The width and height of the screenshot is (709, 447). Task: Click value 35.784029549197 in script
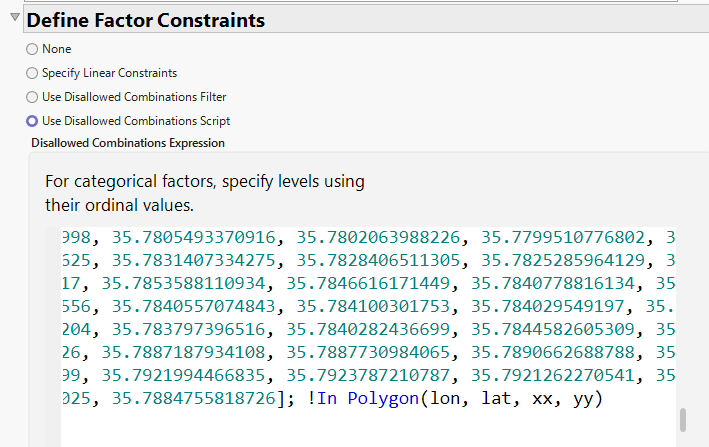coord(548,306)
